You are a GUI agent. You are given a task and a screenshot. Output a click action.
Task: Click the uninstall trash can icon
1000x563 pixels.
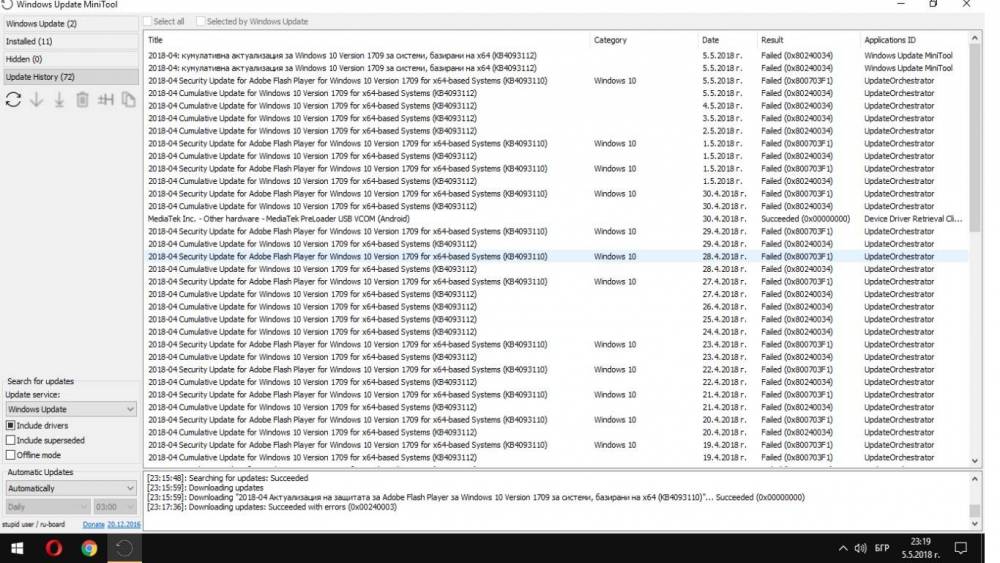point(82,99)
